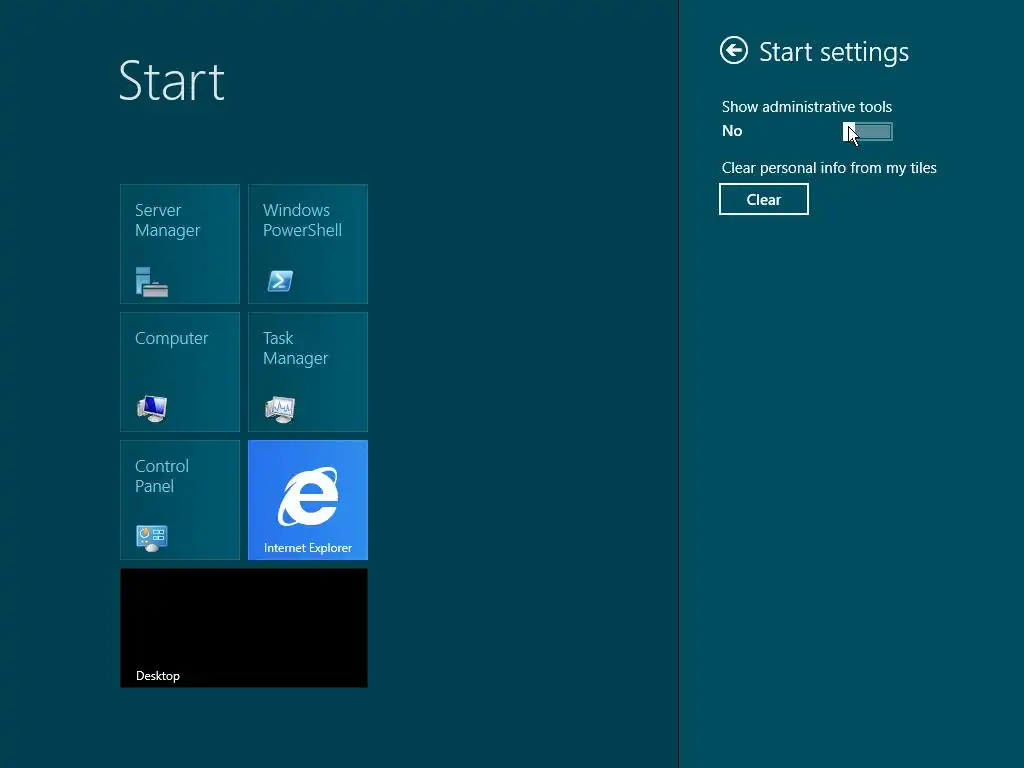Click the Server Manager tile label
This screenshot has width=1024, height=768.
[x=167, y=220]
